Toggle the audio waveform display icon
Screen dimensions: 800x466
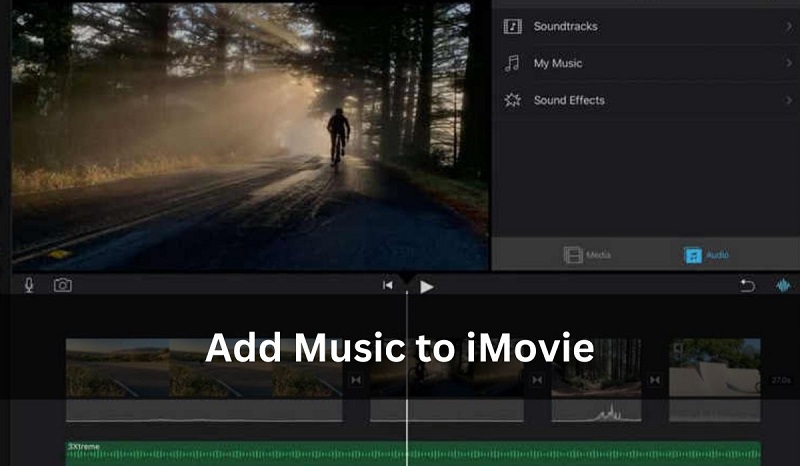tap(784, 286)
